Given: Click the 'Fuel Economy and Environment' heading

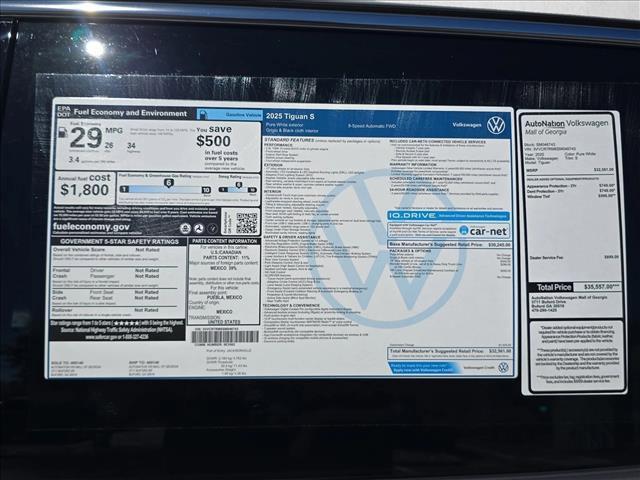Looking at the screenshot, I should 130,113.
